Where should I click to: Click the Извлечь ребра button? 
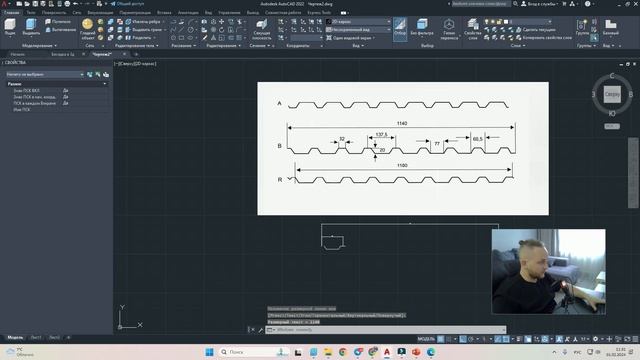(143, 22)
